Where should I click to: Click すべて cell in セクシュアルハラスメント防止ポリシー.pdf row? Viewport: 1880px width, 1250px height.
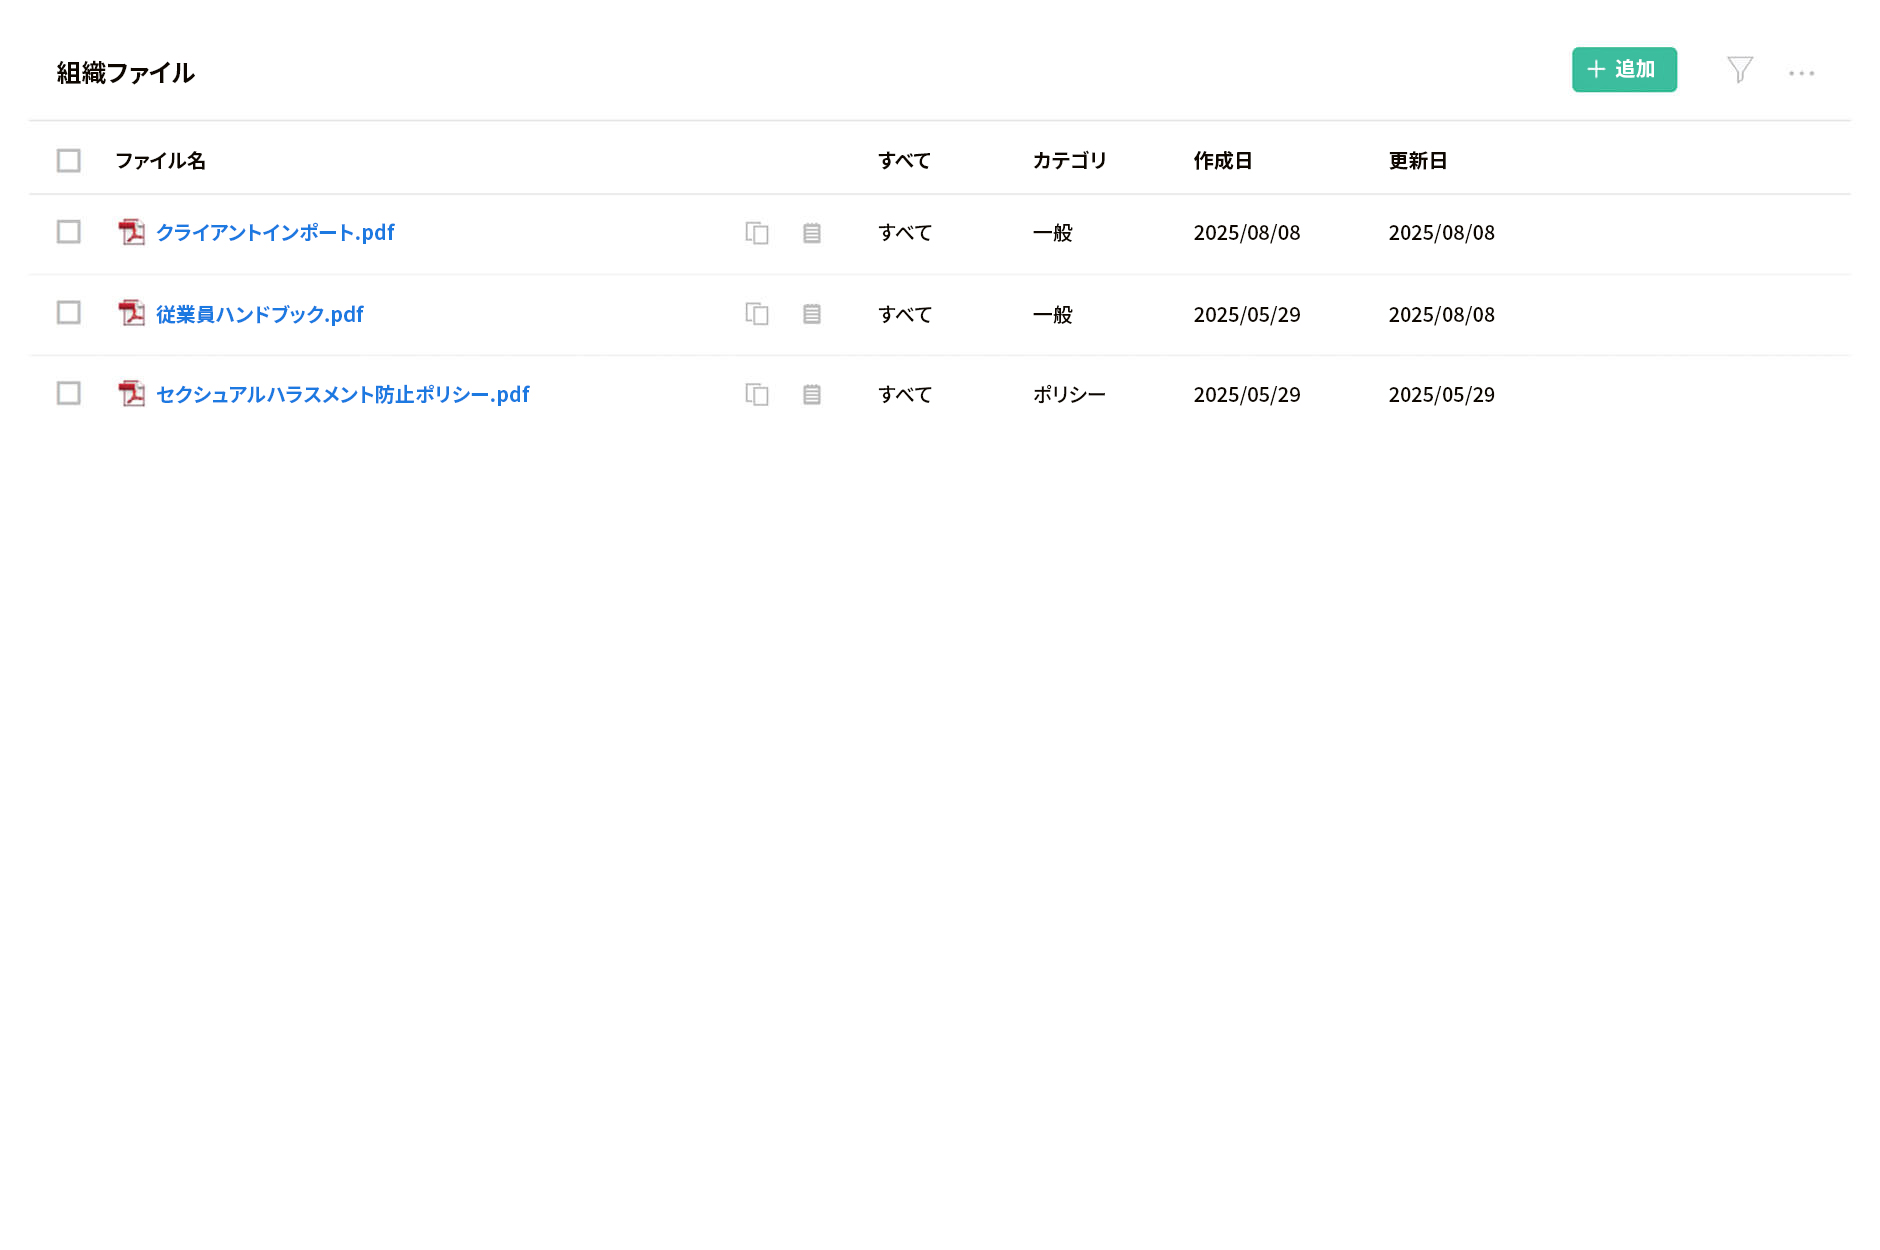[905, 395]
